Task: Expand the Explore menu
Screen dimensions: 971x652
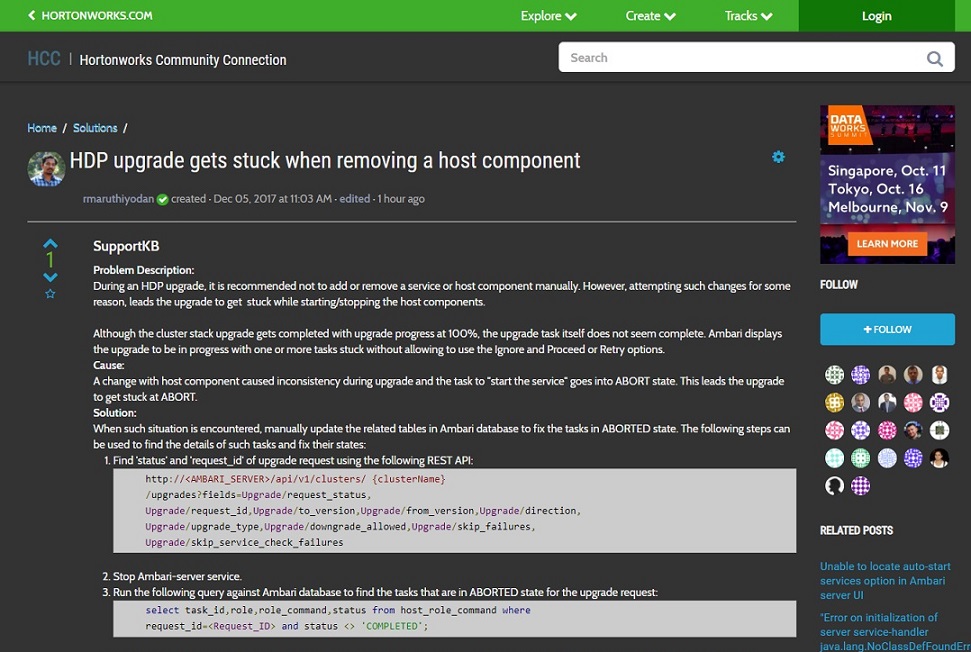Action: 548,16
